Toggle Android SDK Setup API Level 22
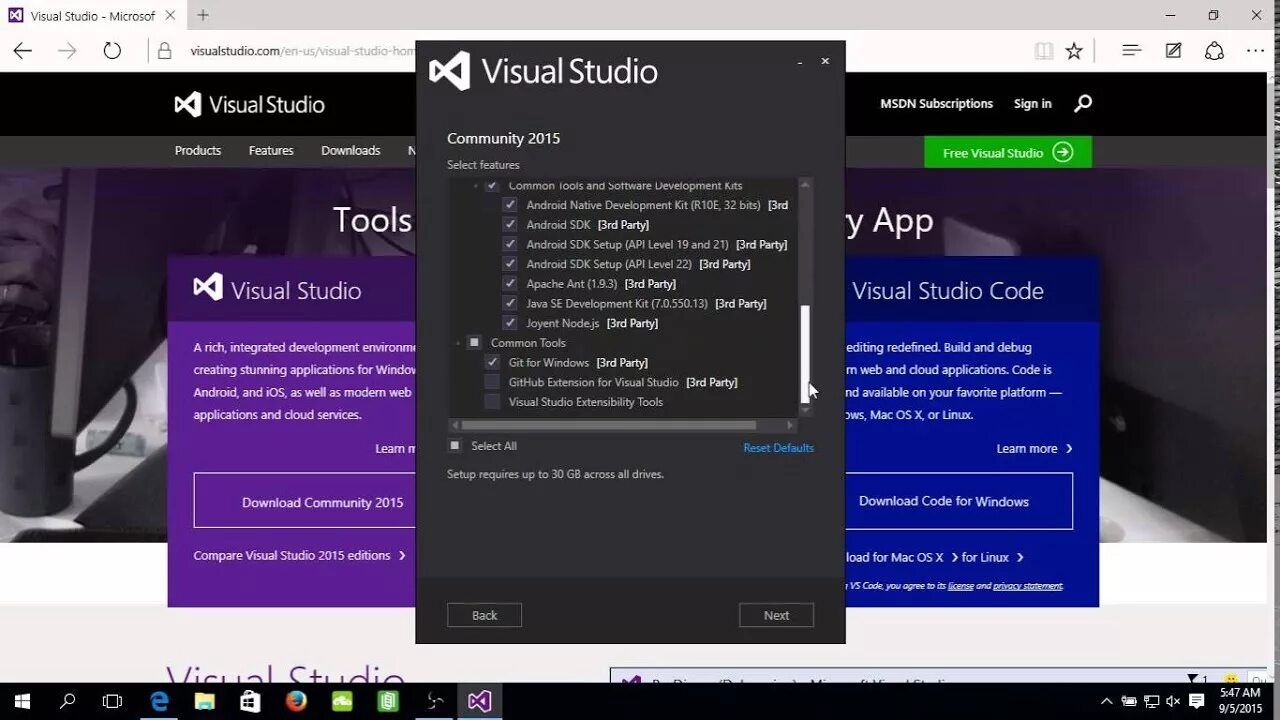 (510, 264)
